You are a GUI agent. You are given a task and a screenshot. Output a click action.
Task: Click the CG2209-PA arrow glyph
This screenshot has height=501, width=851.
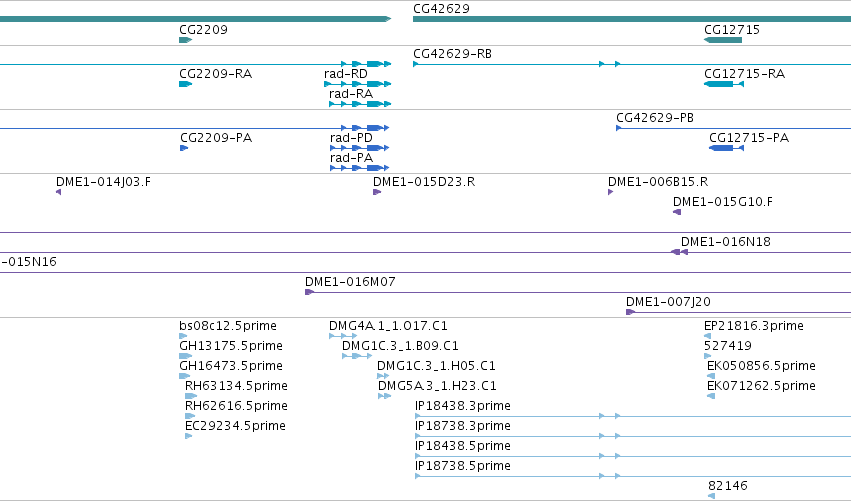pos(184,148)
